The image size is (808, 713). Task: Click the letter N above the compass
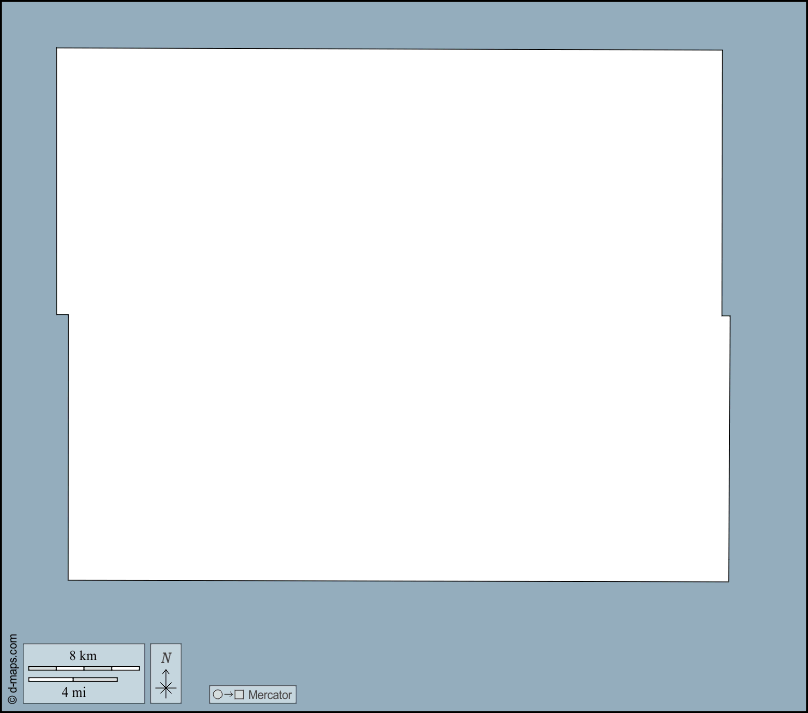[x=166, y=657]
